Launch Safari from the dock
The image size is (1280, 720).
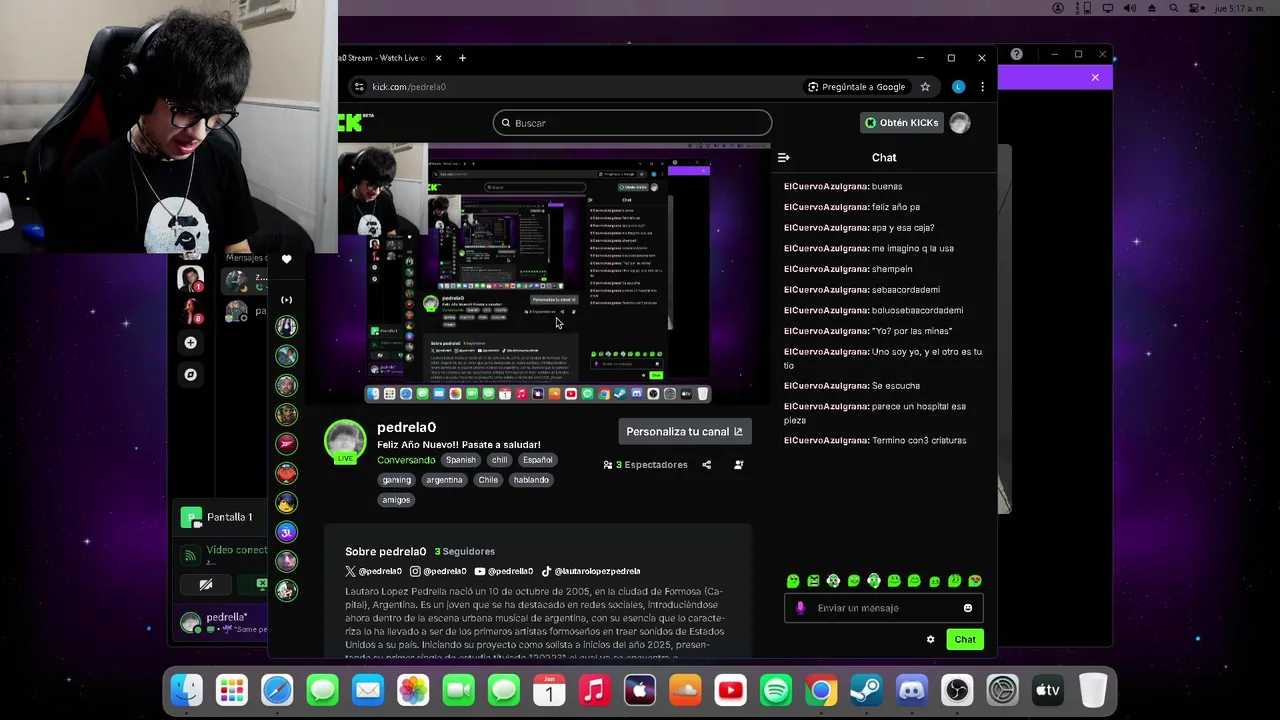pyautogui.click(x=277, y=690)
